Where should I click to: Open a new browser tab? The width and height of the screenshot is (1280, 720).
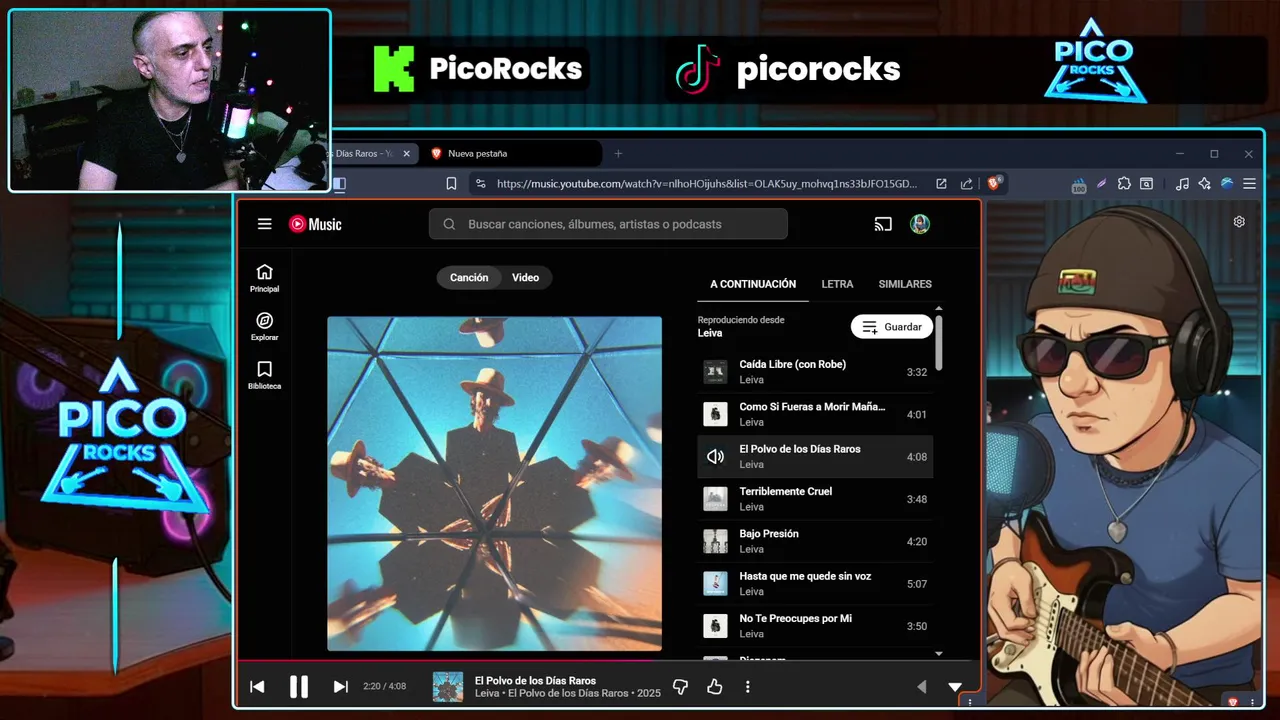[x=618, y=153]
